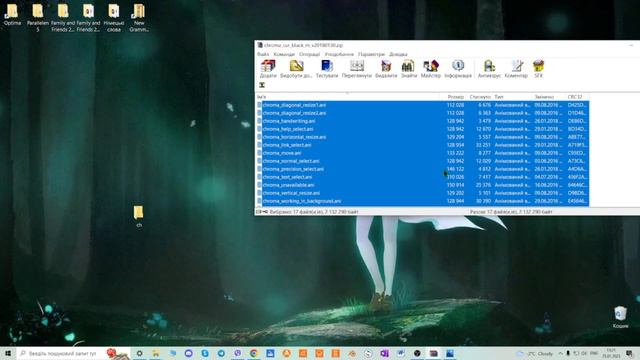Run the Антивірус (virus scan) tool

489,69
